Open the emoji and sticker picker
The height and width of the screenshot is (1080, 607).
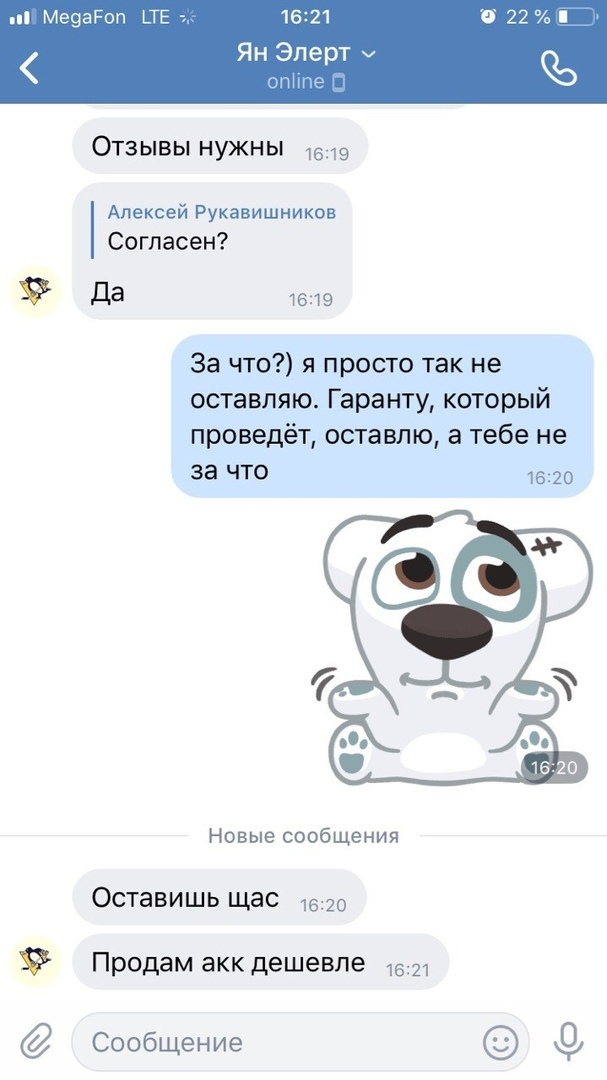[x=500, y=1042]
